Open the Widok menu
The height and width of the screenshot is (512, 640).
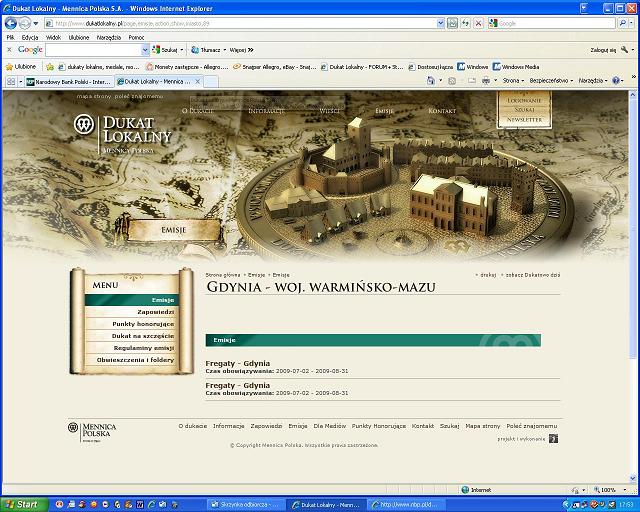click(x=53, y=38)
